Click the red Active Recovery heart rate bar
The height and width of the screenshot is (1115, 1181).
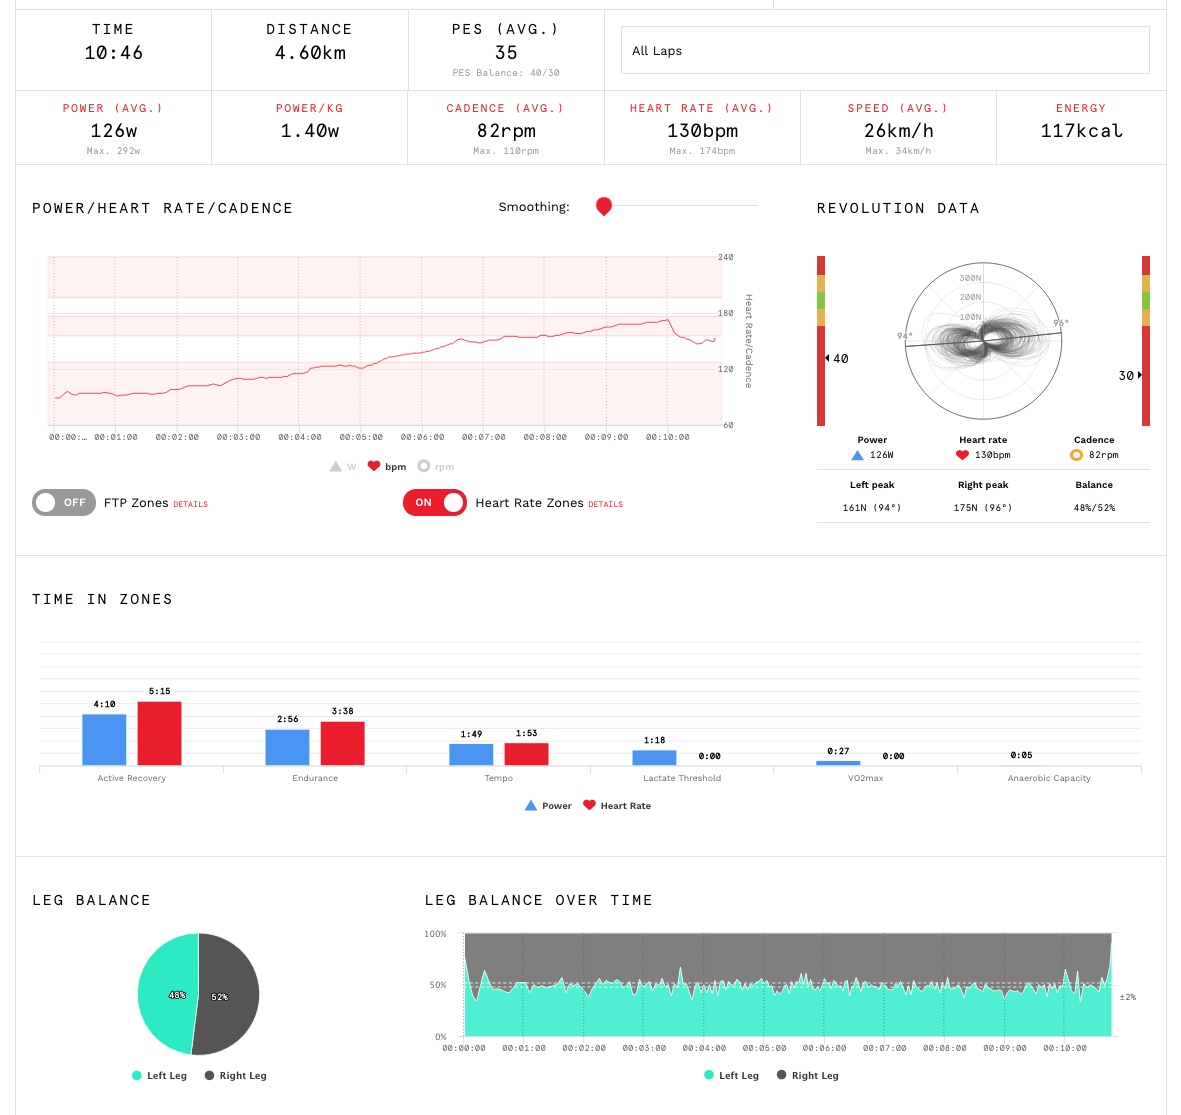click(x=159, y=733)
